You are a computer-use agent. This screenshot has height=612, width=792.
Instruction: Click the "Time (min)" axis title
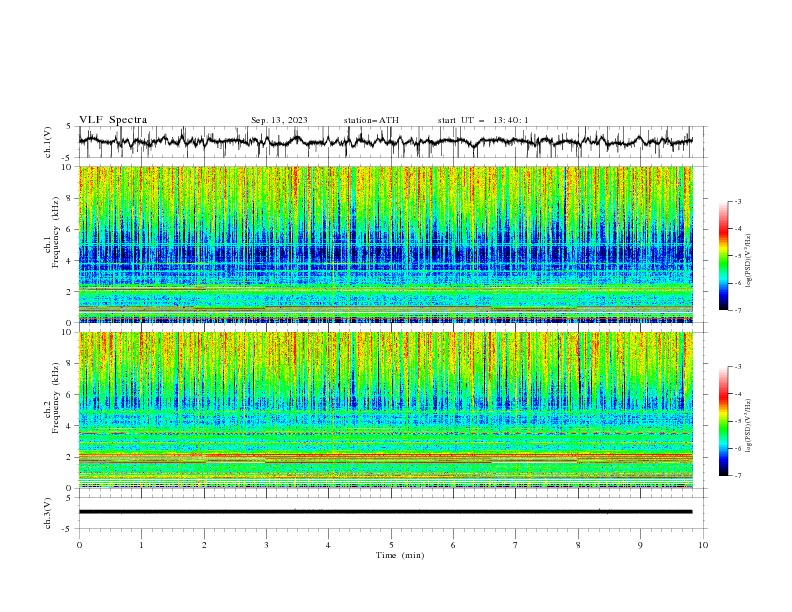[x=400, y=555]
